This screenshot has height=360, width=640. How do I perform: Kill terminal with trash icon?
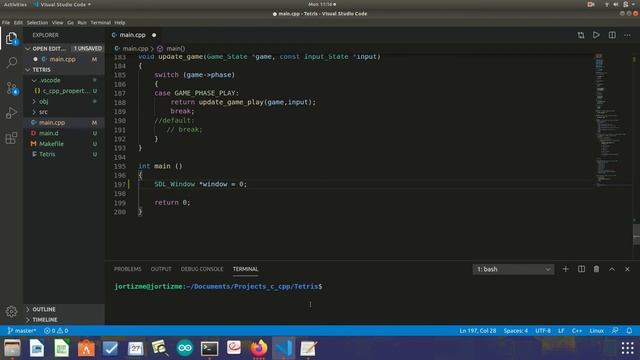click(596, 269)
